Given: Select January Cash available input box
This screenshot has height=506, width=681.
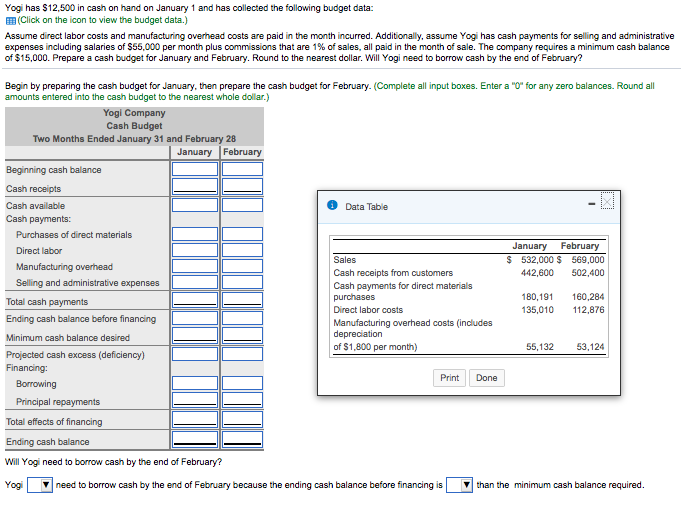Looking at the screenshot, I should click(195, 205).
